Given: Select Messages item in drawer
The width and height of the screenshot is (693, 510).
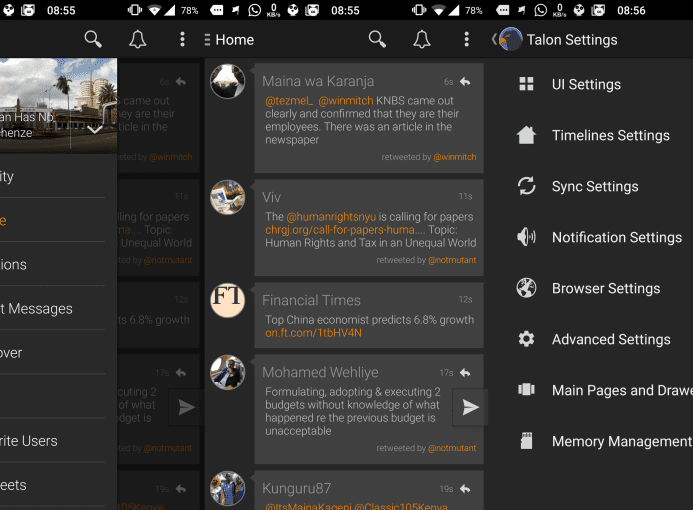Looking at the screenshot, I should pos(52,308).
